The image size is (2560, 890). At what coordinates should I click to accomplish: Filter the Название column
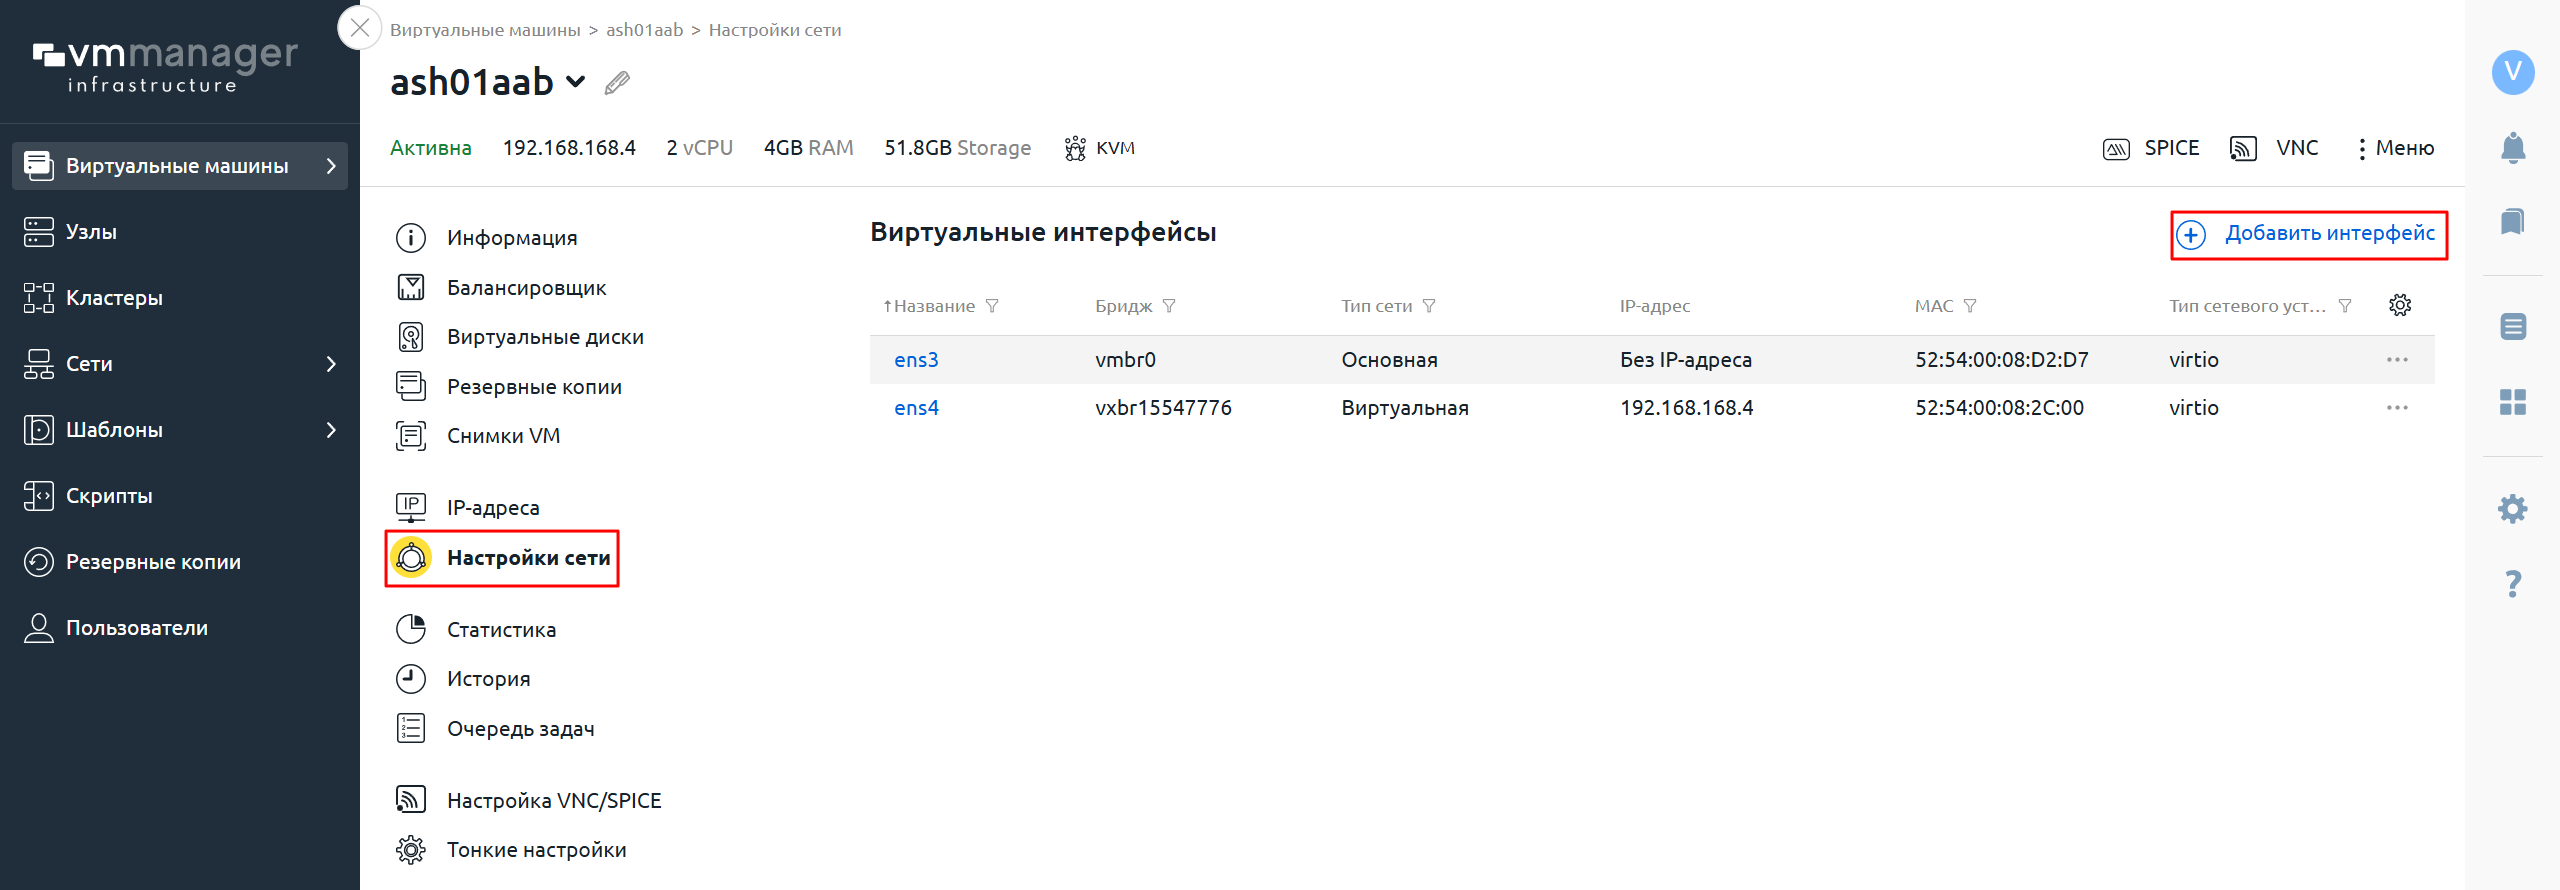coord(992,306)
